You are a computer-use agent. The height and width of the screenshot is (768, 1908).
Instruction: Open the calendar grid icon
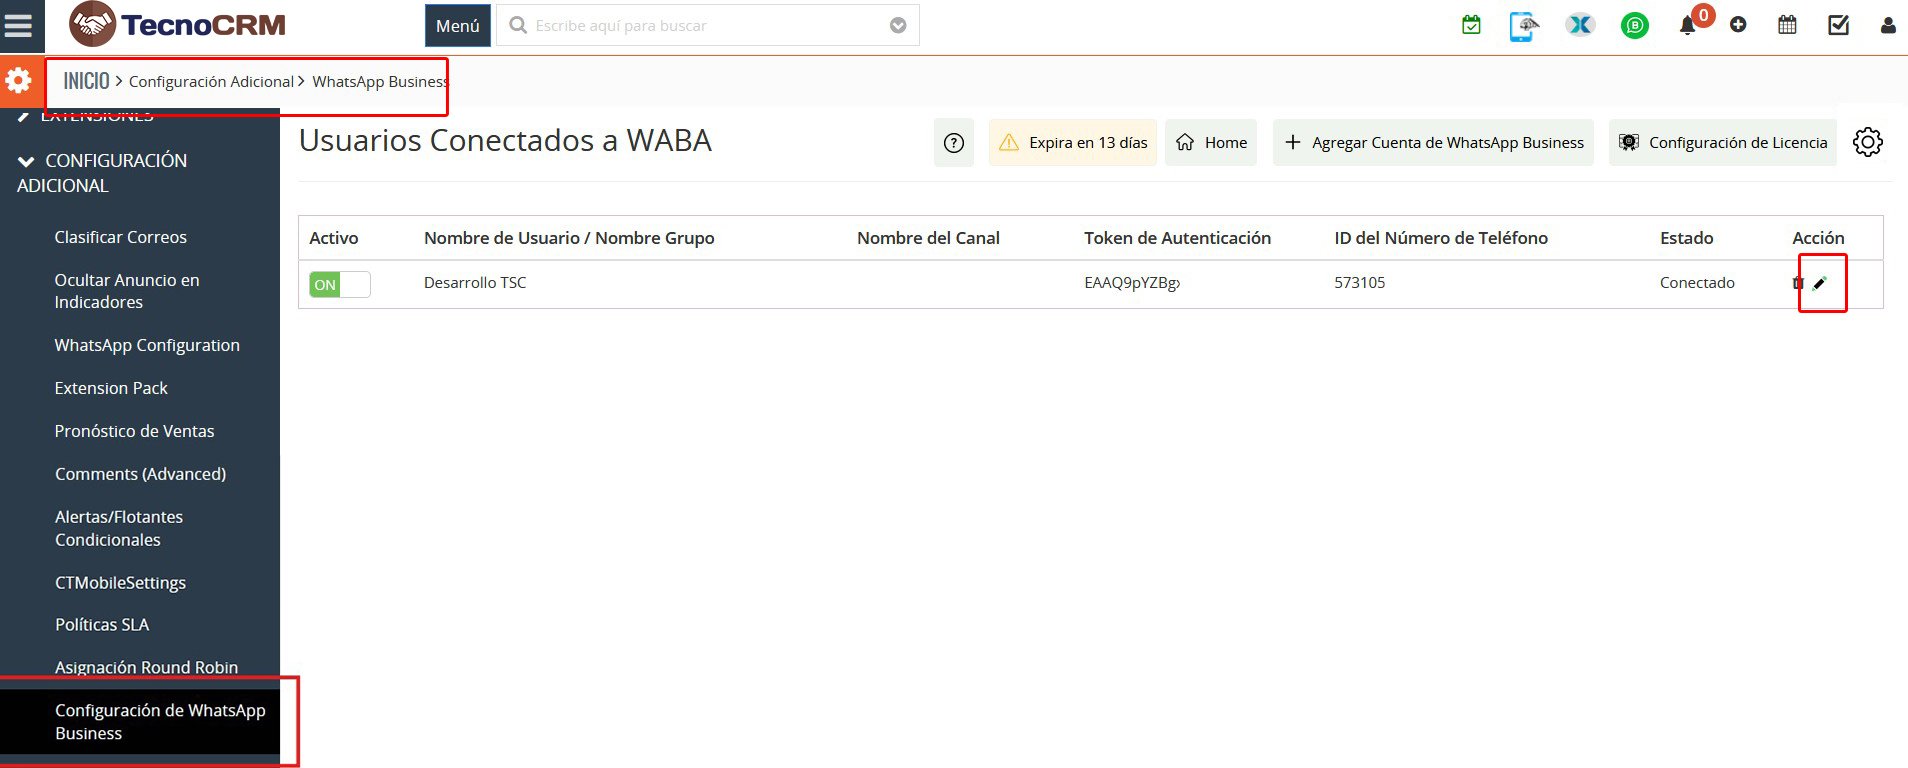(1787, 25)
